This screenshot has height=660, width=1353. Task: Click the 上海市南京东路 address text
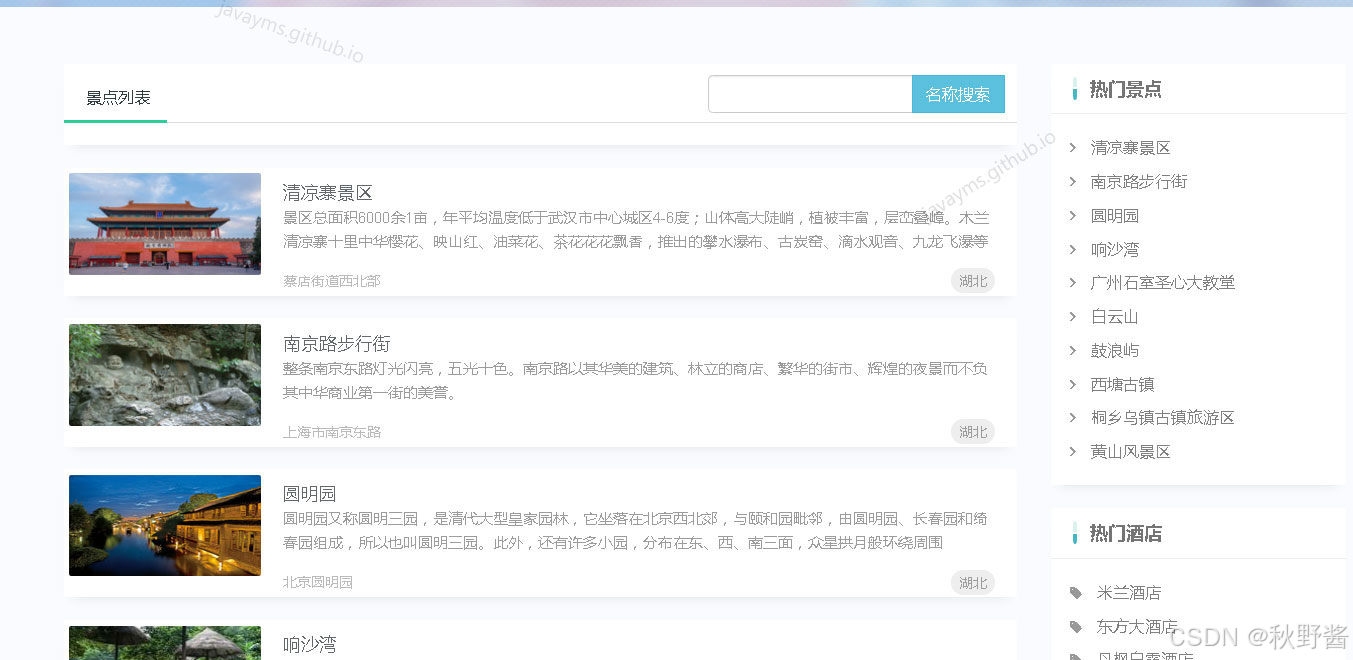click(x=332, y=432)
